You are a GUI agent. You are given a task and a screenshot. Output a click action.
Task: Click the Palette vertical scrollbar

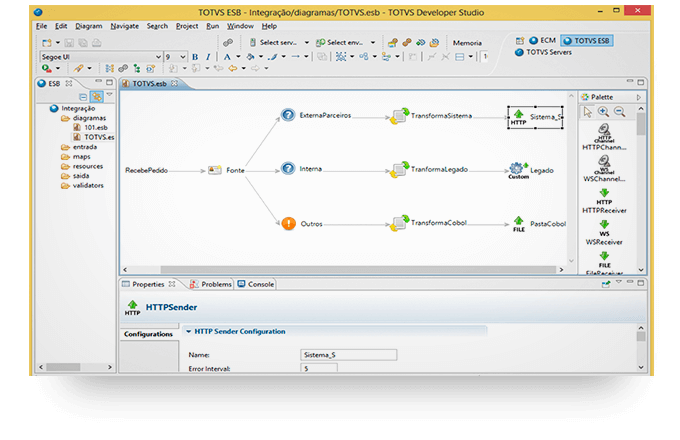point(641,125)
